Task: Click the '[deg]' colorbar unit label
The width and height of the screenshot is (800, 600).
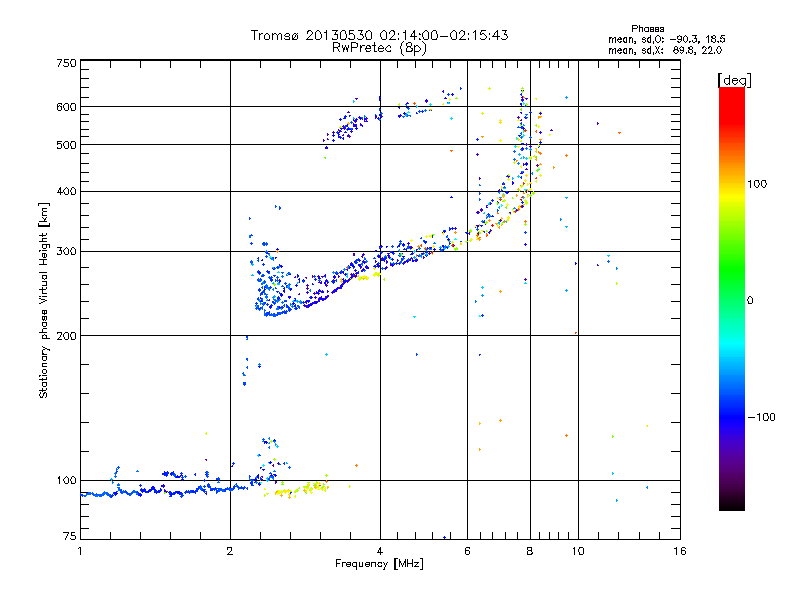Action: tap(734, 80)
